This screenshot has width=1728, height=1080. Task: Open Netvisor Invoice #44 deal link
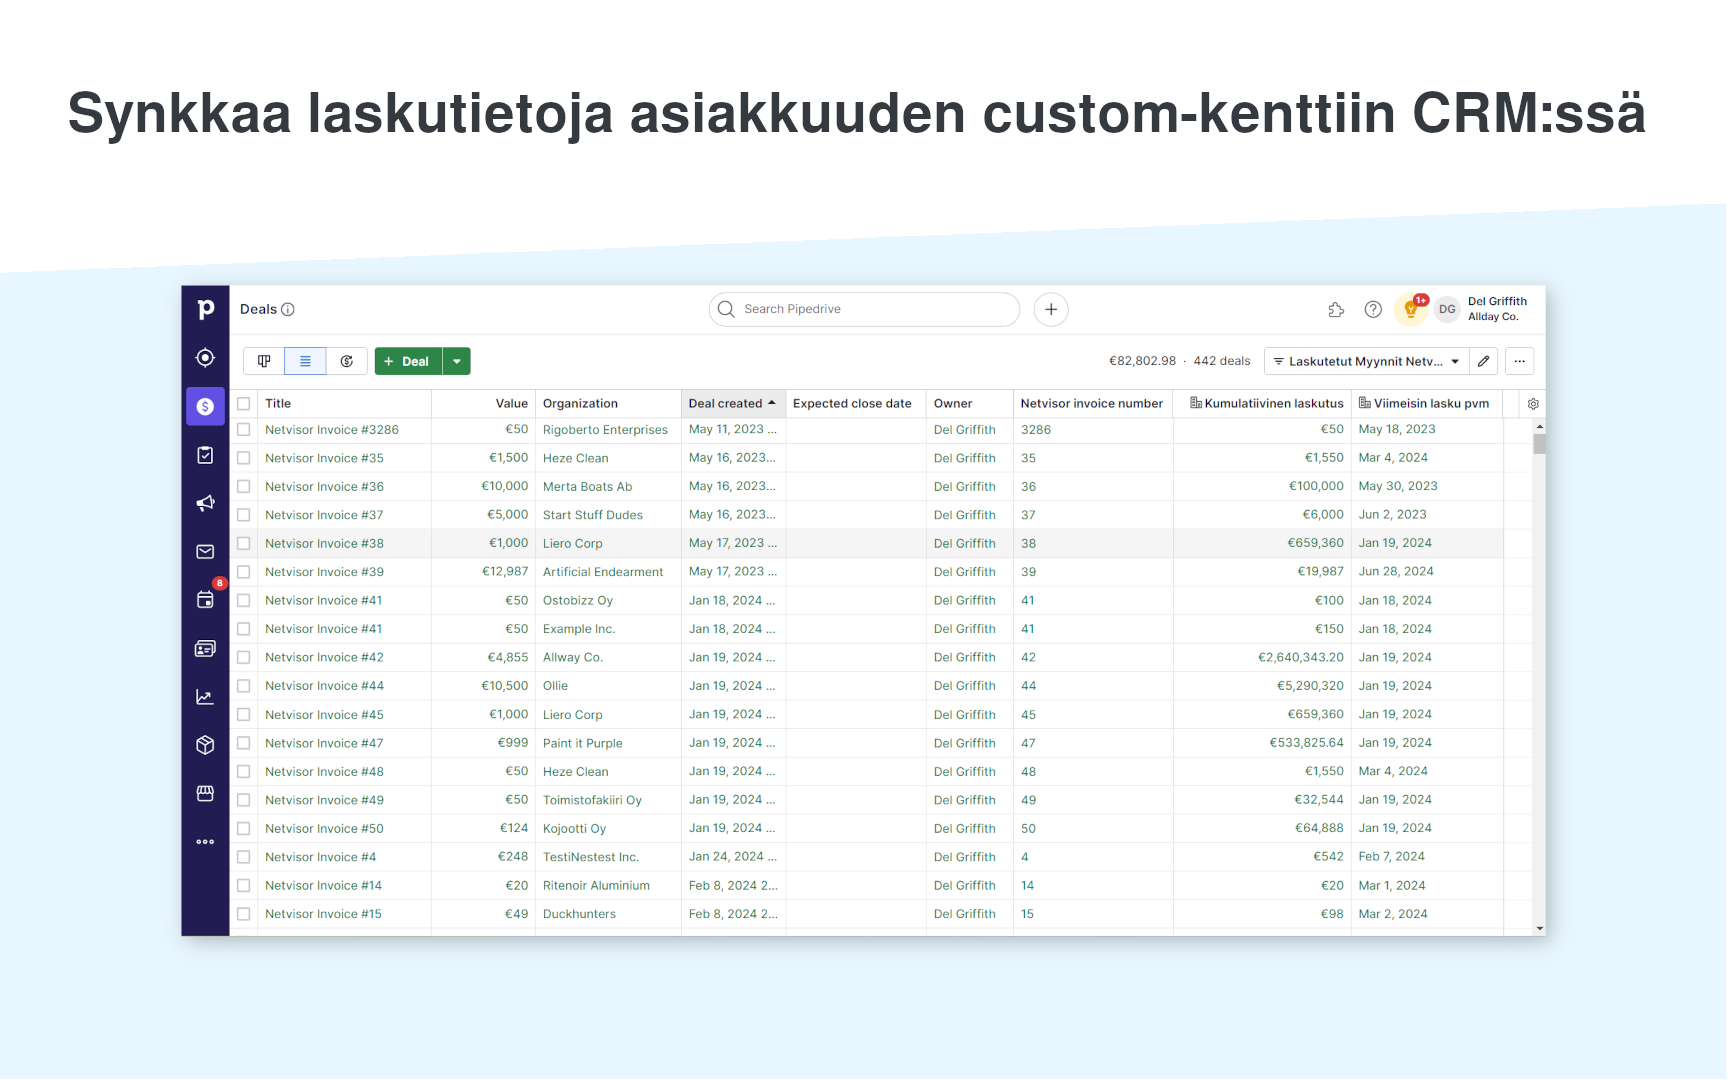coord(324,686)
